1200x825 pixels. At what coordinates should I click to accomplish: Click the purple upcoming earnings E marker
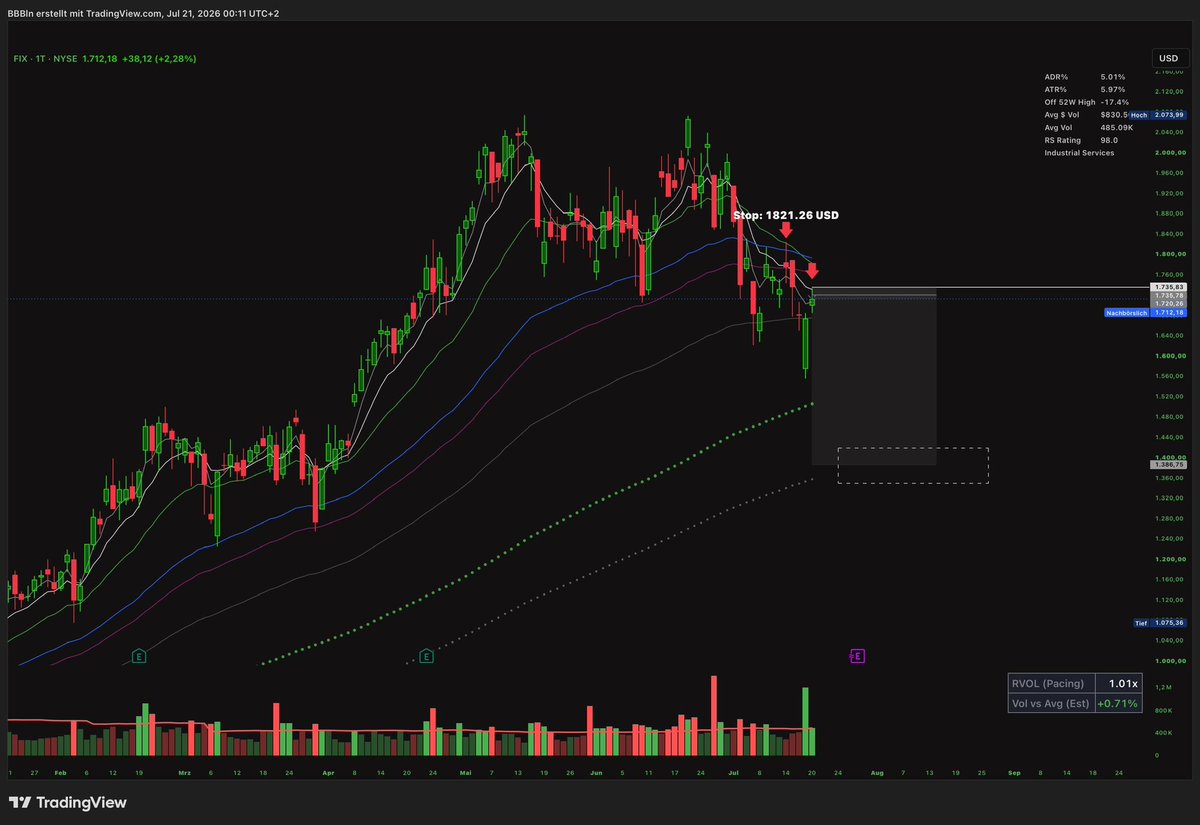click(x=857, y=656)
